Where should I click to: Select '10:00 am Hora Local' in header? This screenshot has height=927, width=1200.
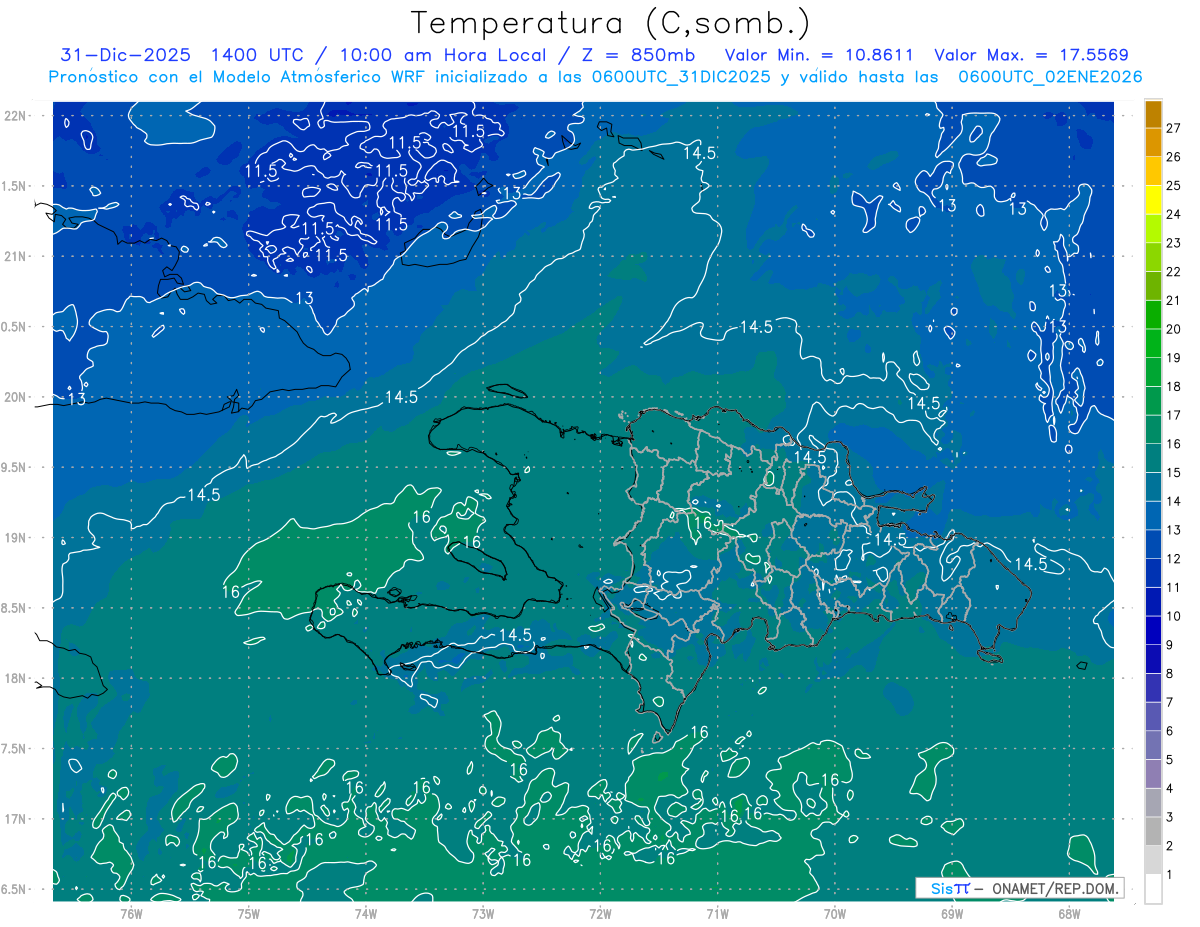pos(442,55)
